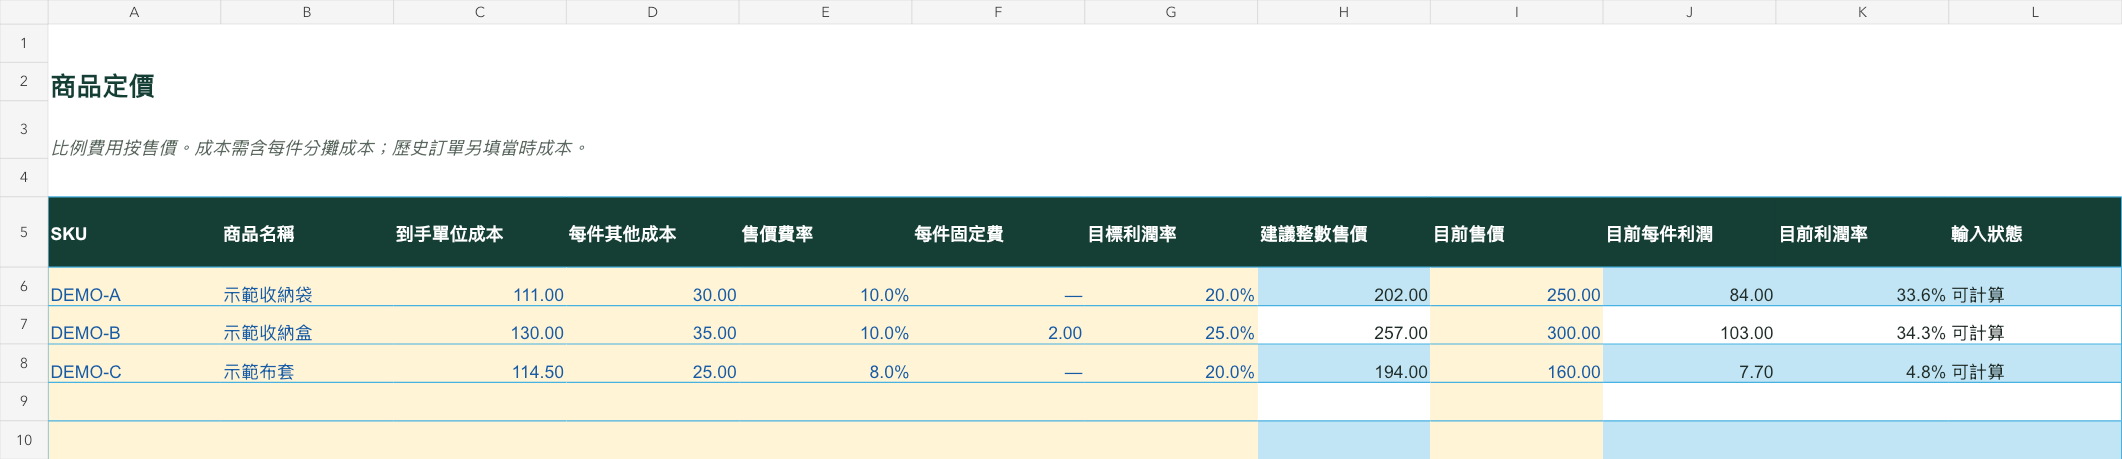Viewport: 2122px width, 459px height.
Task: Click the 到手單位成本 header cell
Action: [480, 232]
